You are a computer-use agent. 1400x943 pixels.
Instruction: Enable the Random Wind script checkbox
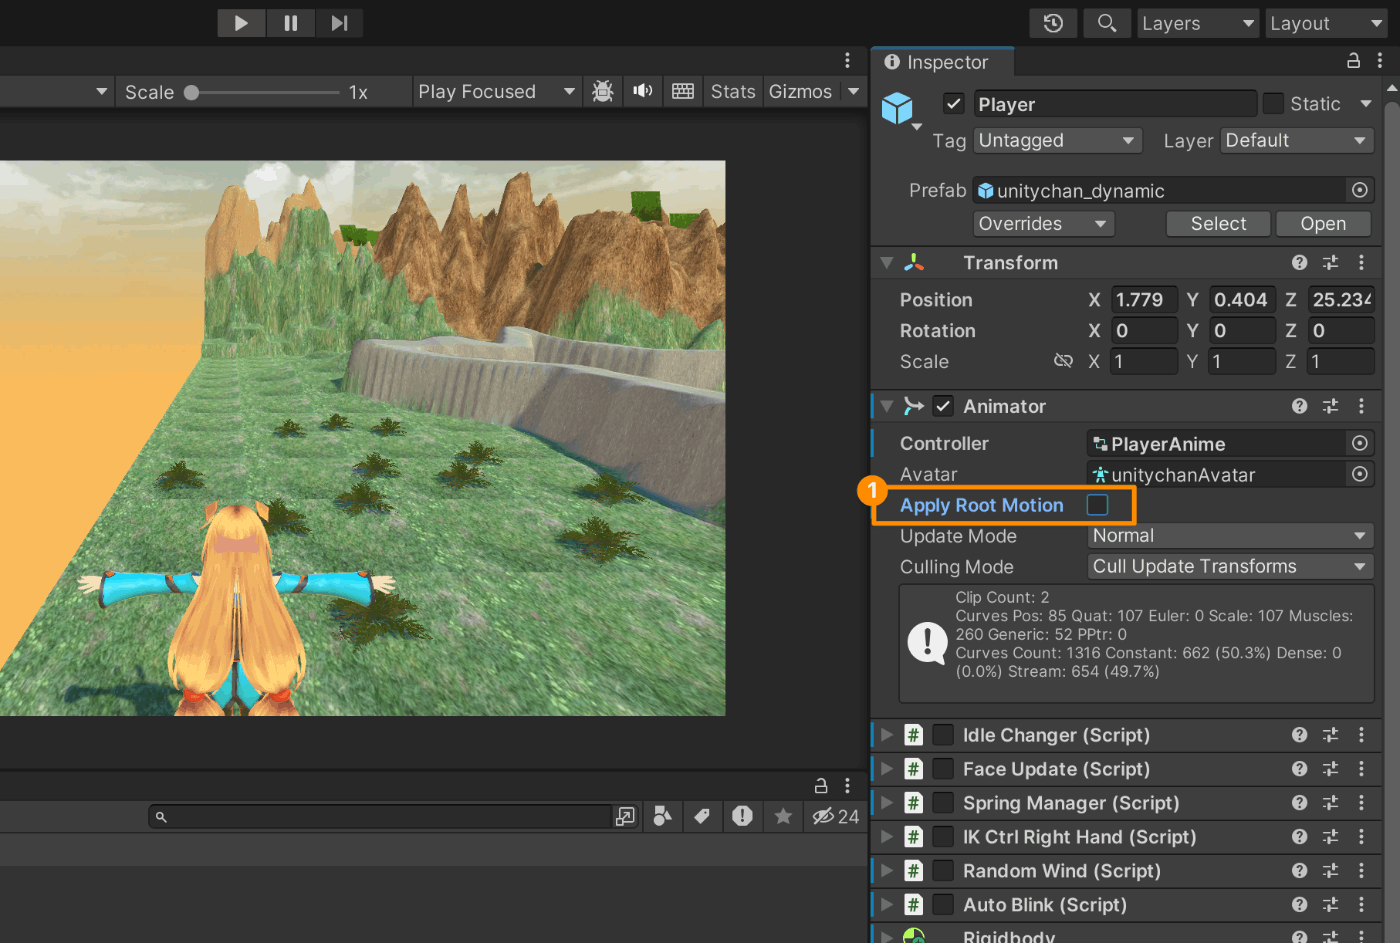943,871
